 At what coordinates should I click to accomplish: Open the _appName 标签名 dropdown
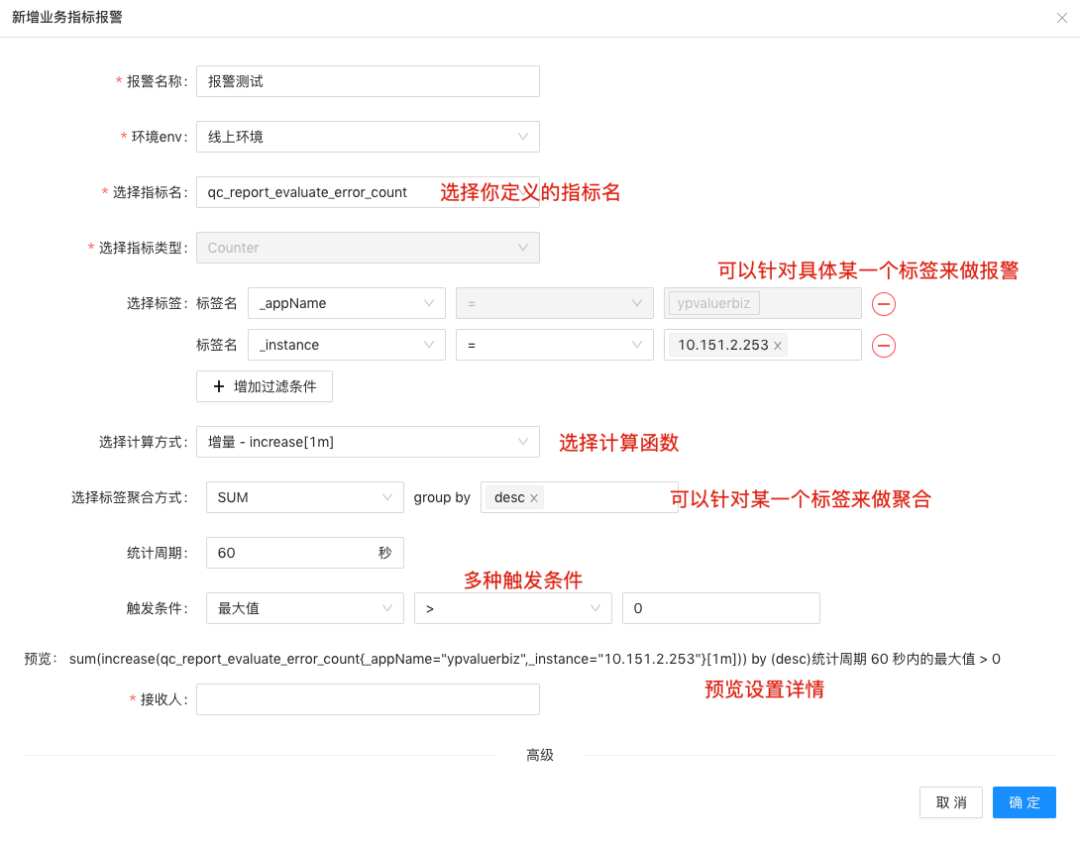pyautogui.click(x=346, y=303)
